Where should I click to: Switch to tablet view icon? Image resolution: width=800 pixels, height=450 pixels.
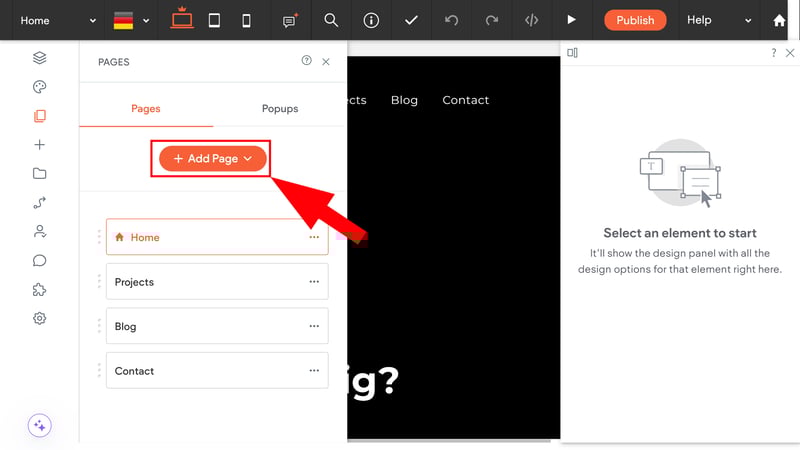pyautogui.click(x=214, y=20)
